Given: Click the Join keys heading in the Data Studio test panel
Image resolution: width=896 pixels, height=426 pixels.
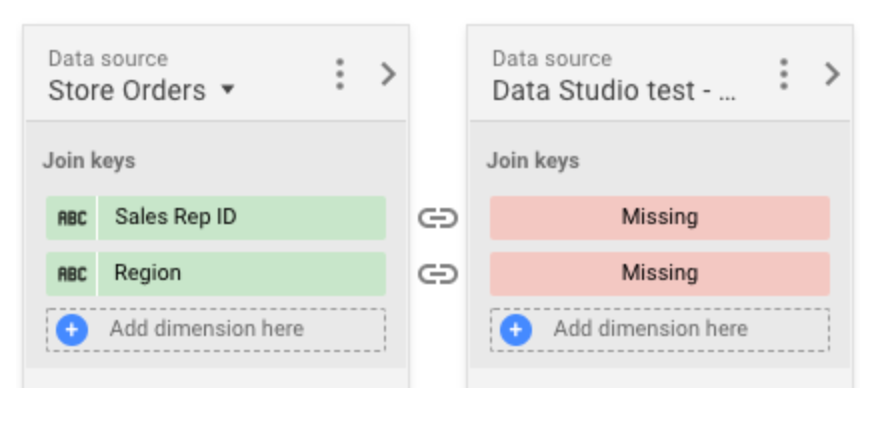Looking at the screenshot, I should coord(532,160).
